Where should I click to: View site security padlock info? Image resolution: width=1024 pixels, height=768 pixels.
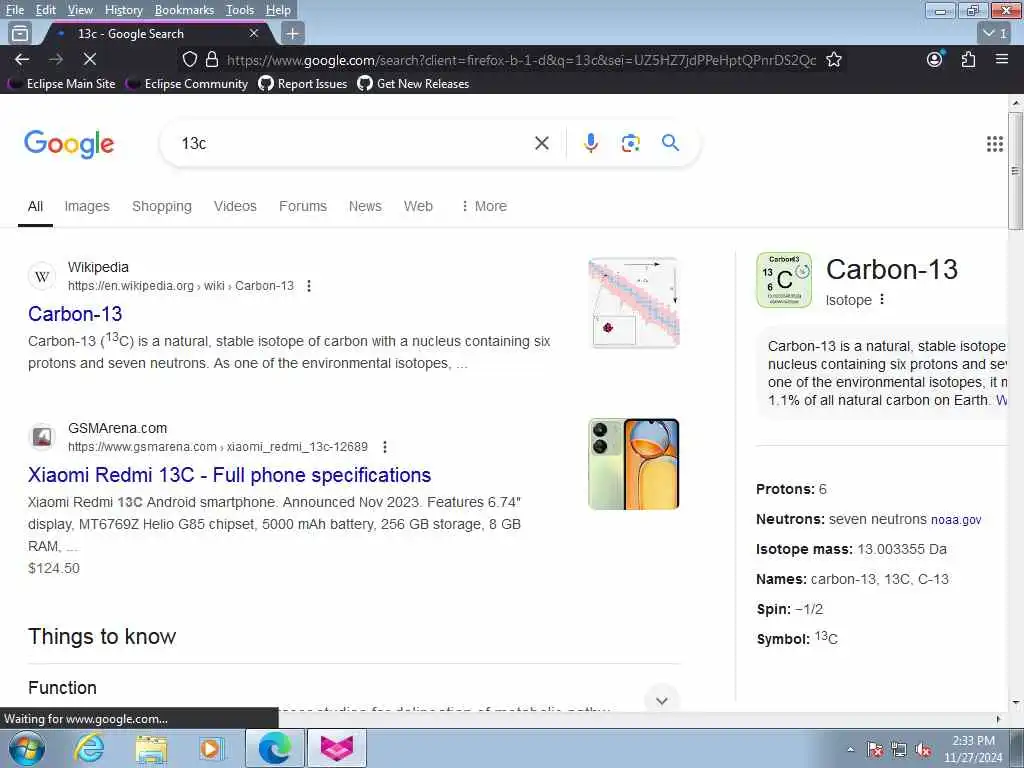tap(212, 59)
